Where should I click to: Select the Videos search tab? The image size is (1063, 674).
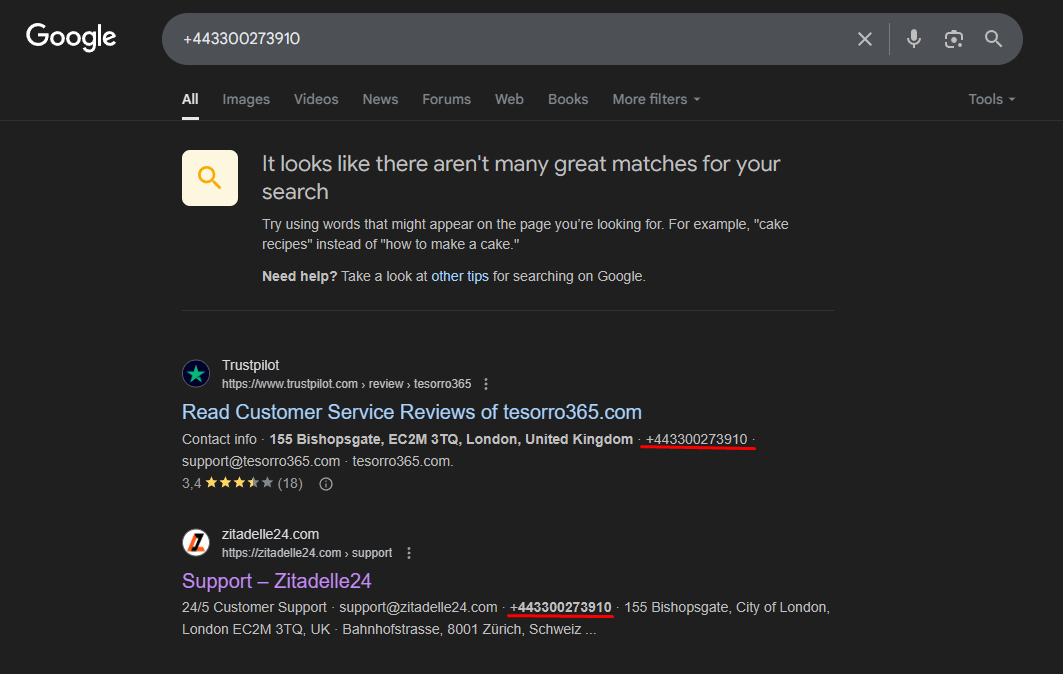[x=316, y=99]
